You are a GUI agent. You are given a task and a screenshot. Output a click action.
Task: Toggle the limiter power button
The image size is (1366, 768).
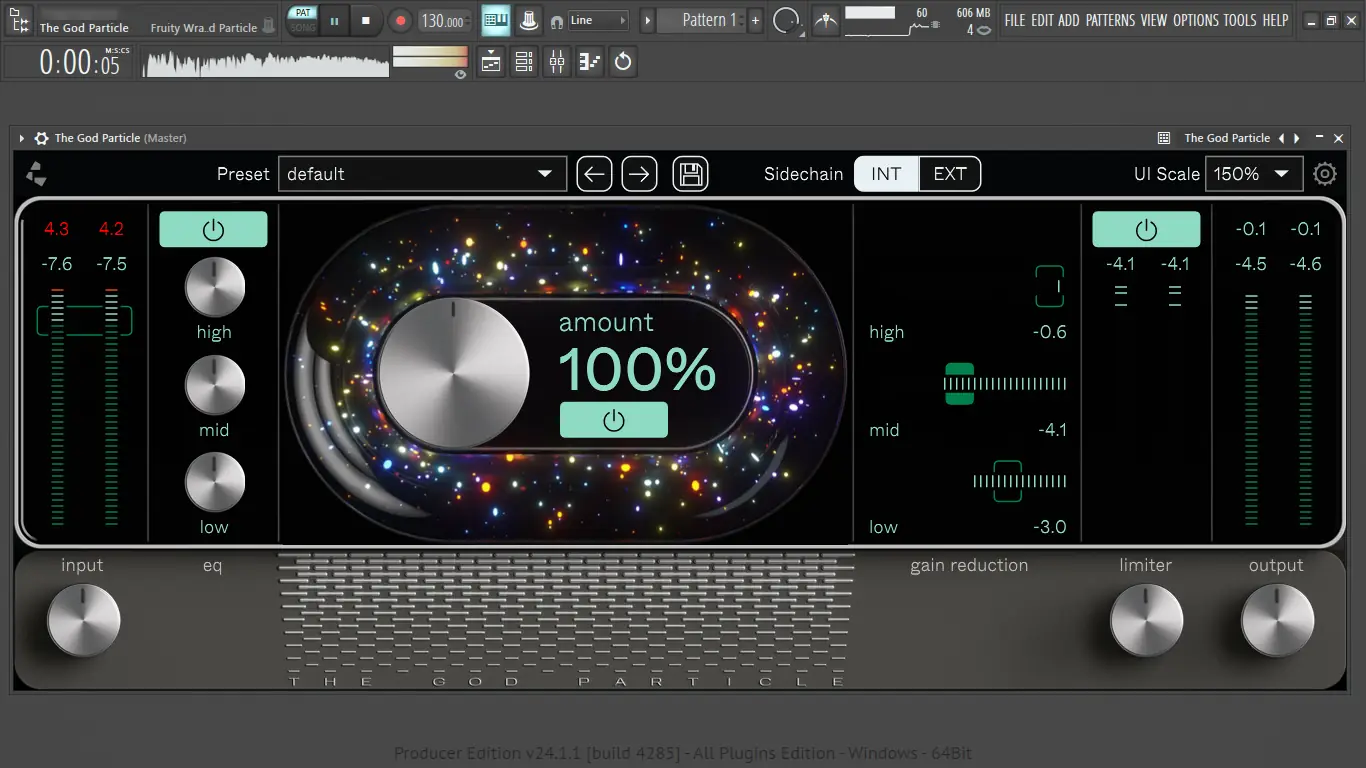point(1146,229)
